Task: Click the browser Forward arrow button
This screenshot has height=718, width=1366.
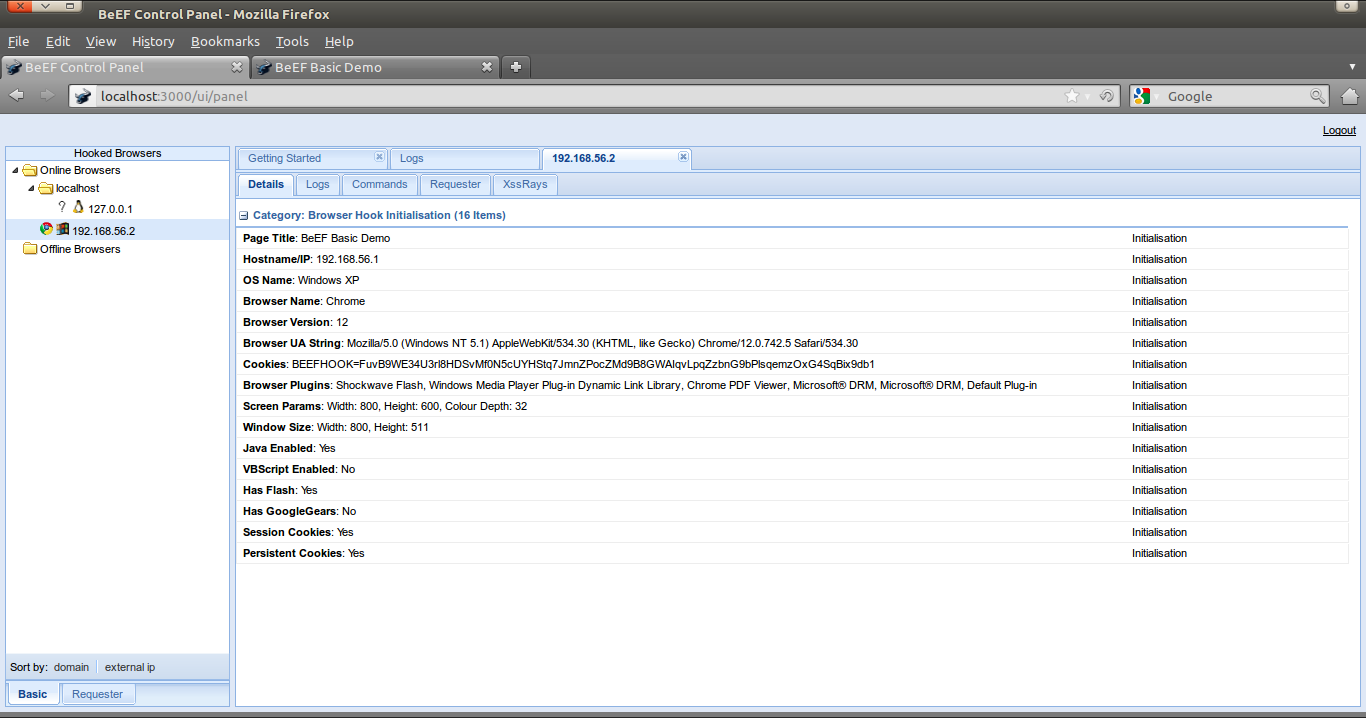Action: pyautogui.click(x=47, y=96)
